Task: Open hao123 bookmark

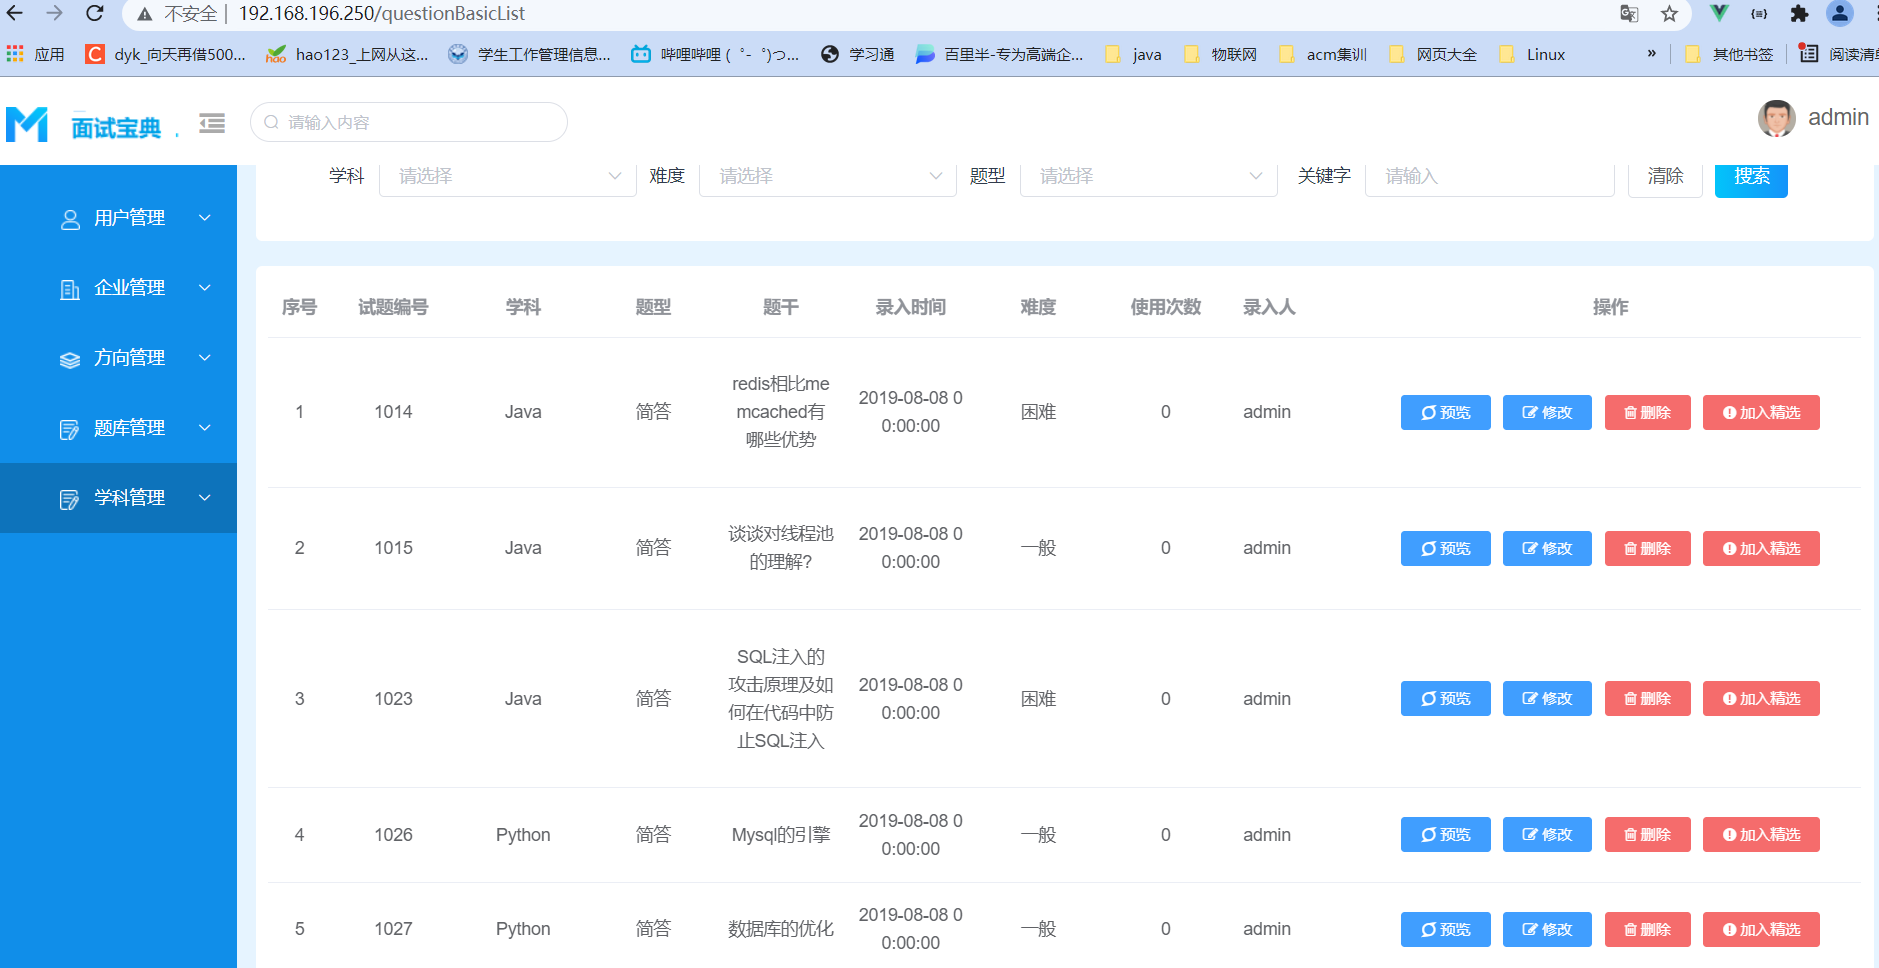Action: [x=347, y=54]
